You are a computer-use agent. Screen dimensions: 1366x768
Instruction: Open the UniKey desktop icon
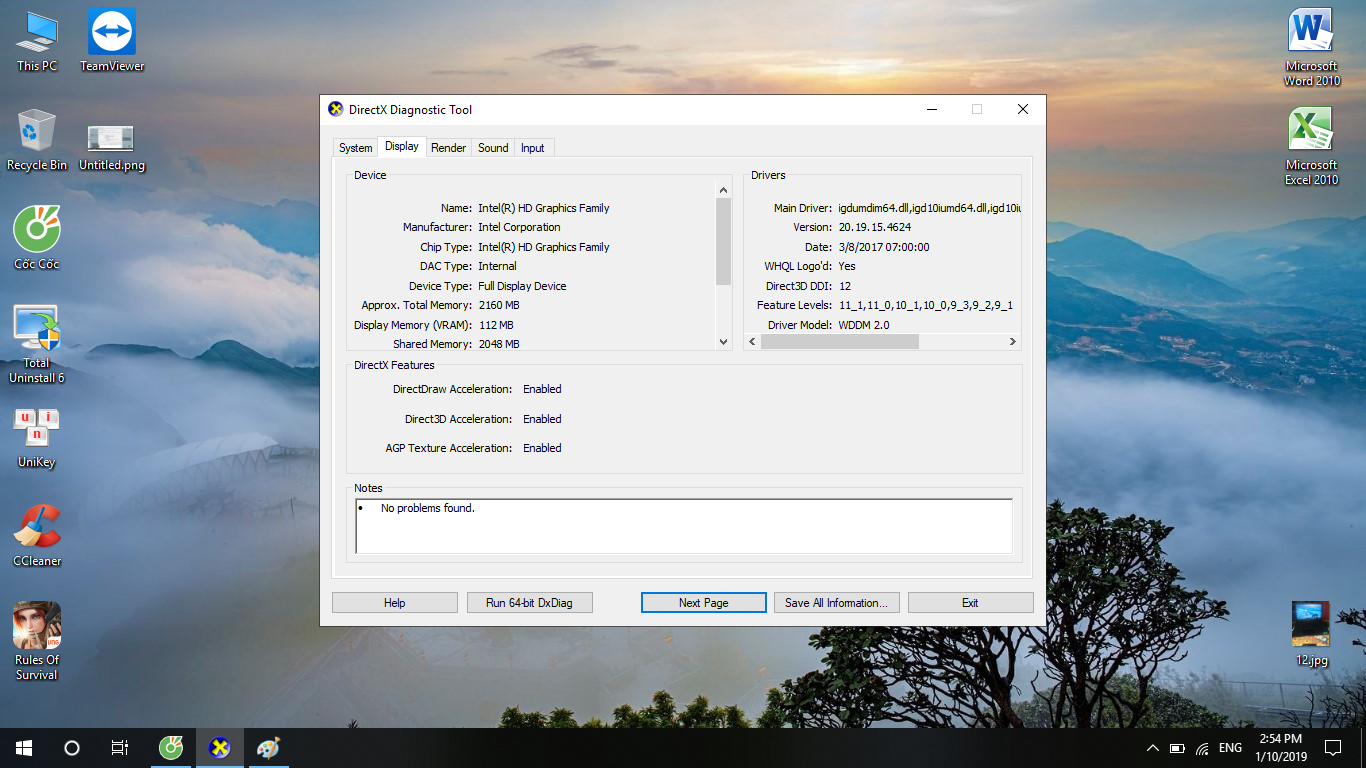coord(37,428)
